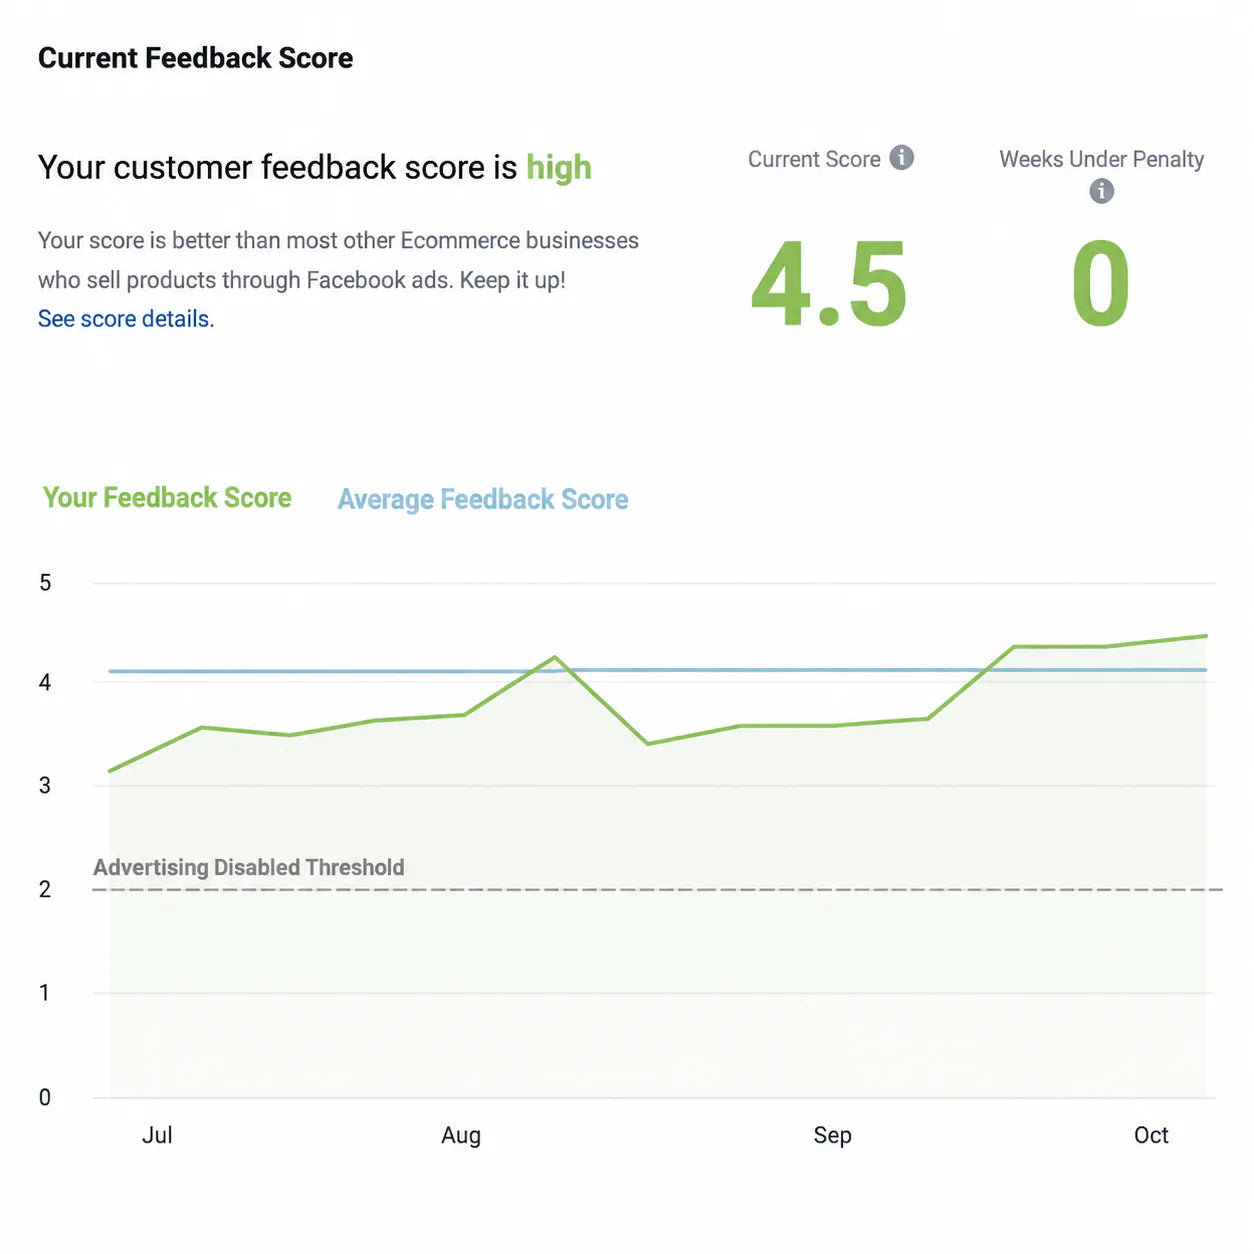1254x1254 pixels.
Task: Select the Jul label on the x-axis
Action: 157,1135
